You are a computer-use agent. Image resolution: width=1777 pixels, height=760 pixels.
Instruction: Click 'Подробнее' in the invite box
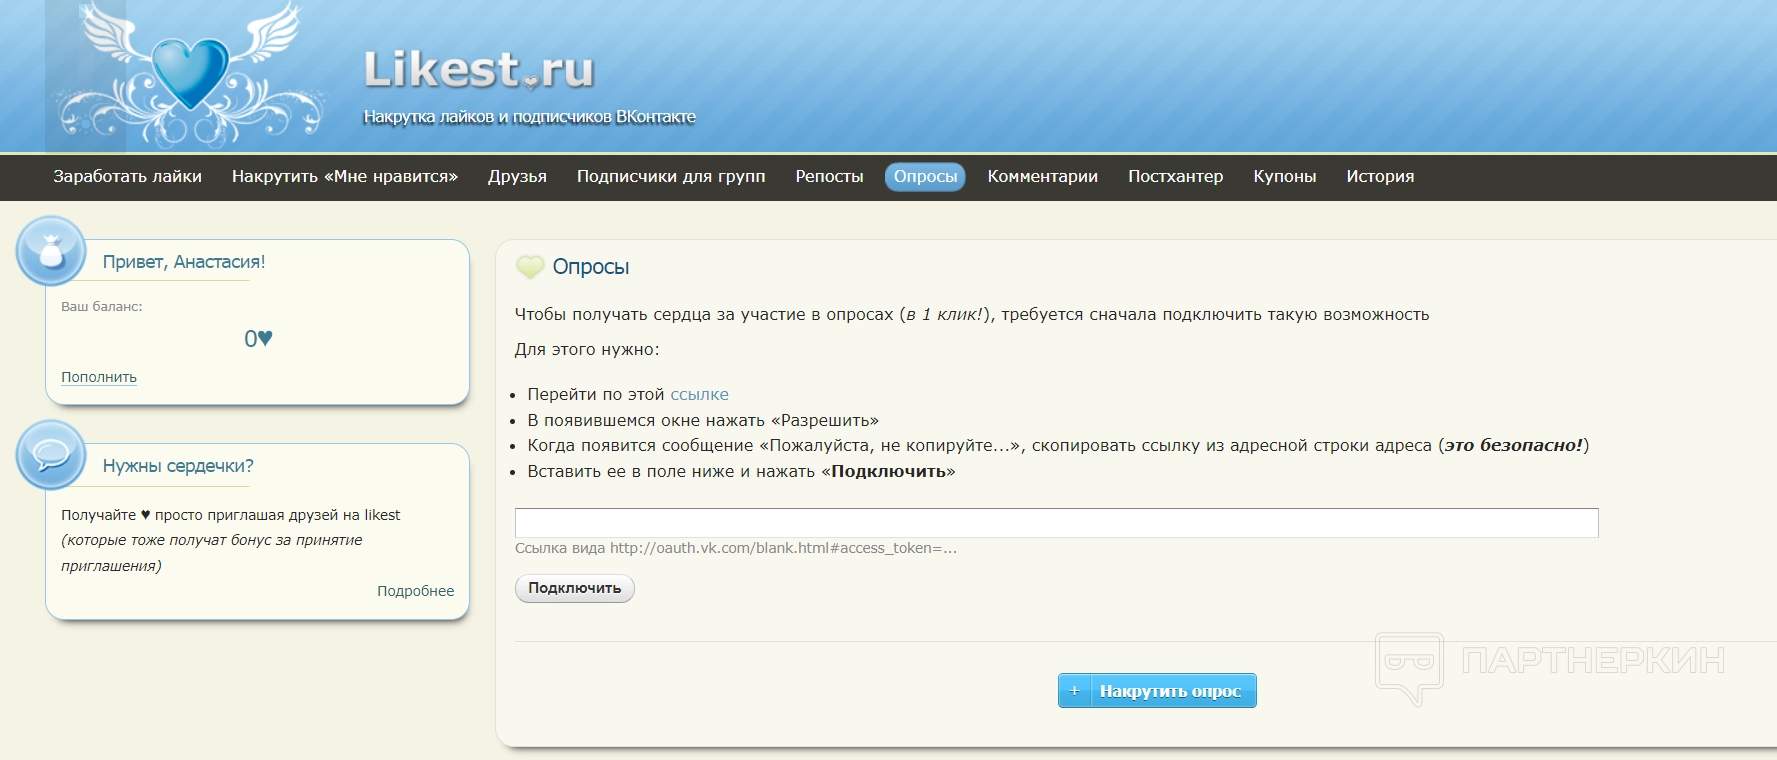(x=415, y=591)
